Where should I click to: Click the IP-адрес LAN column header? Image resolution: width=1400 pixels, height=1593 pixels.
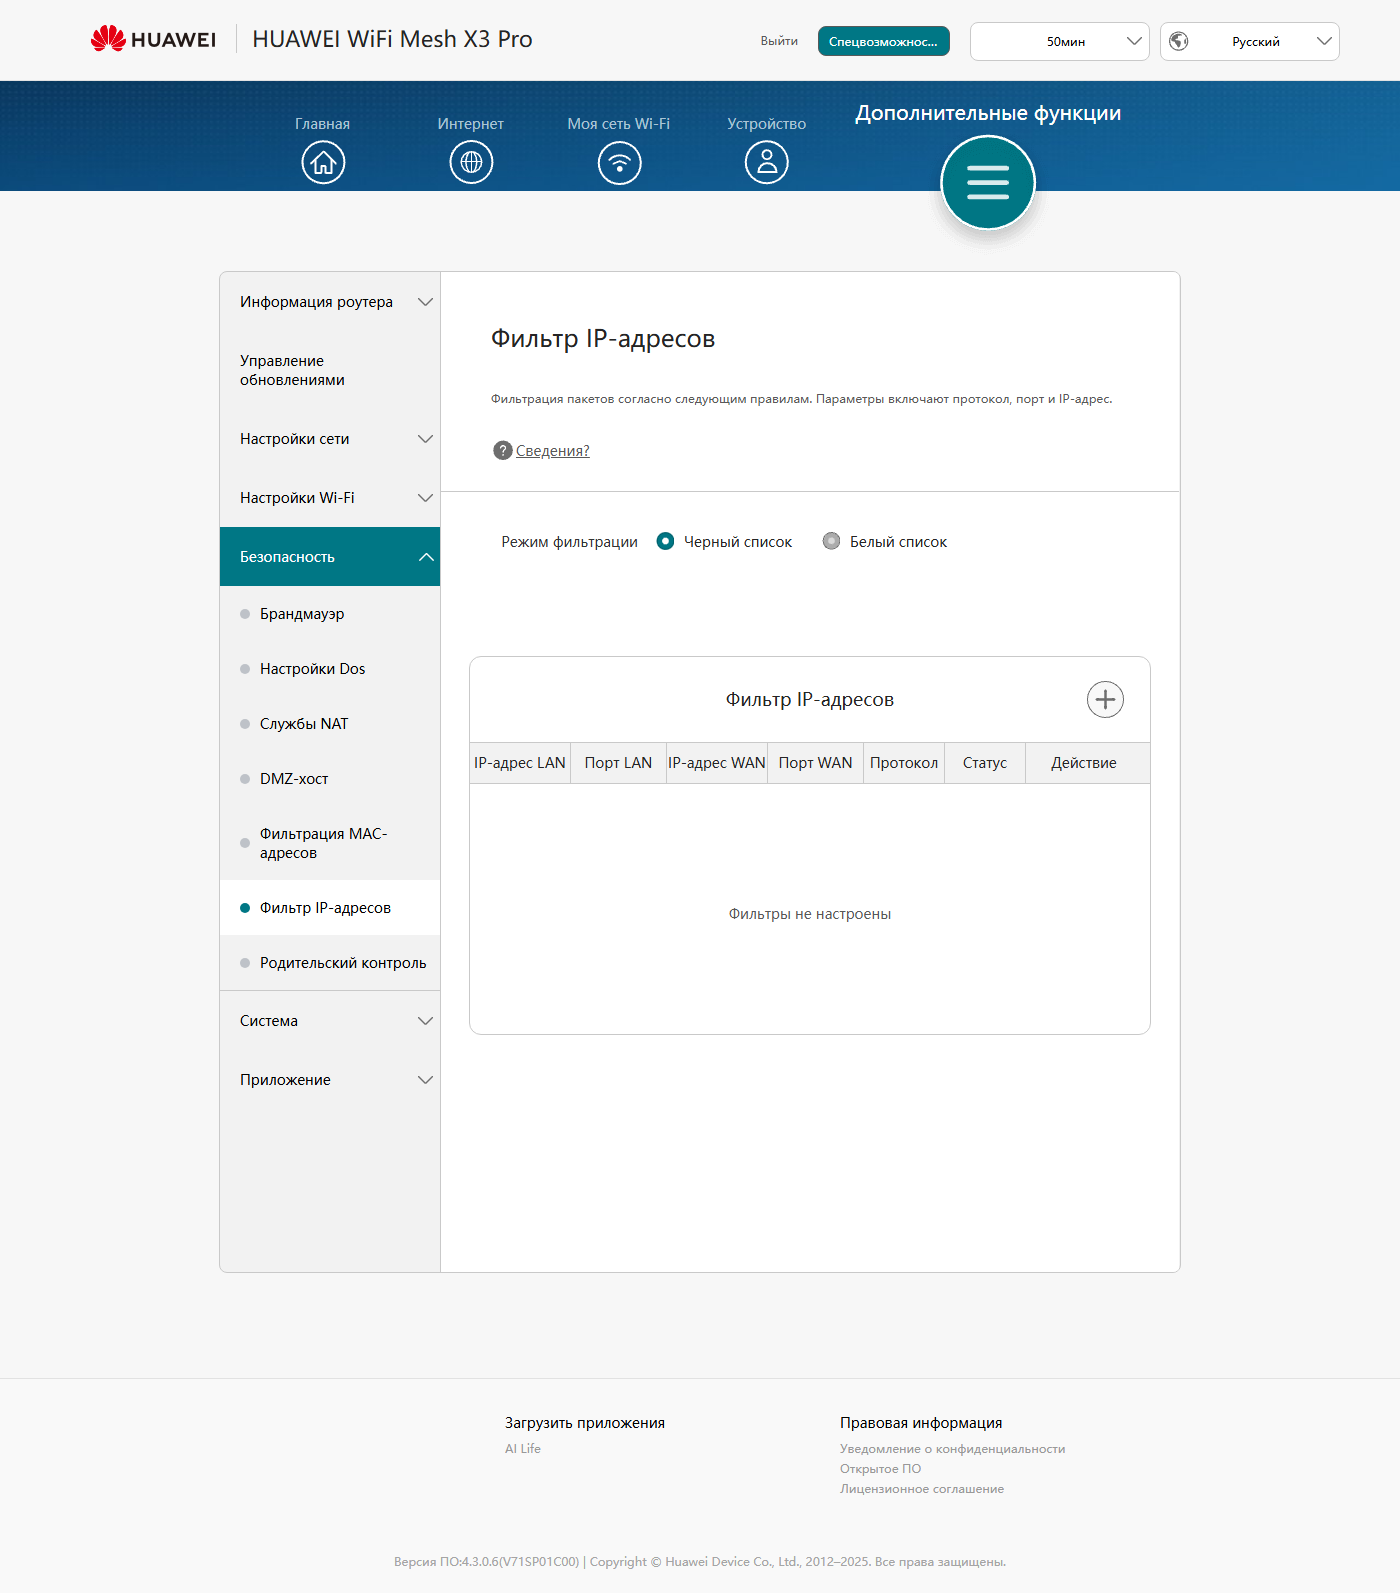(x=520, y=763)
